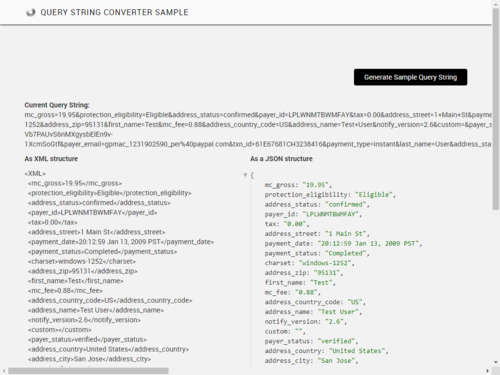This screenshot has height=375, width=500.
Task: Click the opening <XML> tag line
Action: 35,174
